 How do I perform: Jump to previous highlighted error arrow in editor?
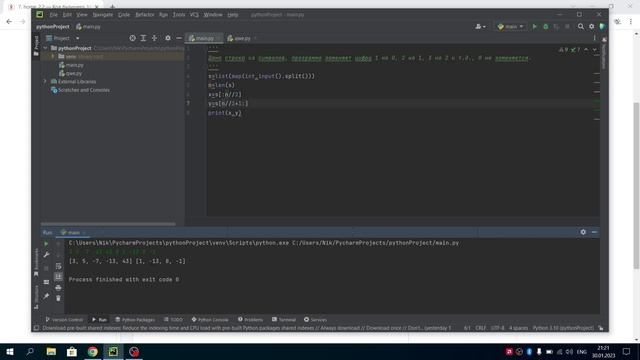pyautogui.click(x=586, y=49)
